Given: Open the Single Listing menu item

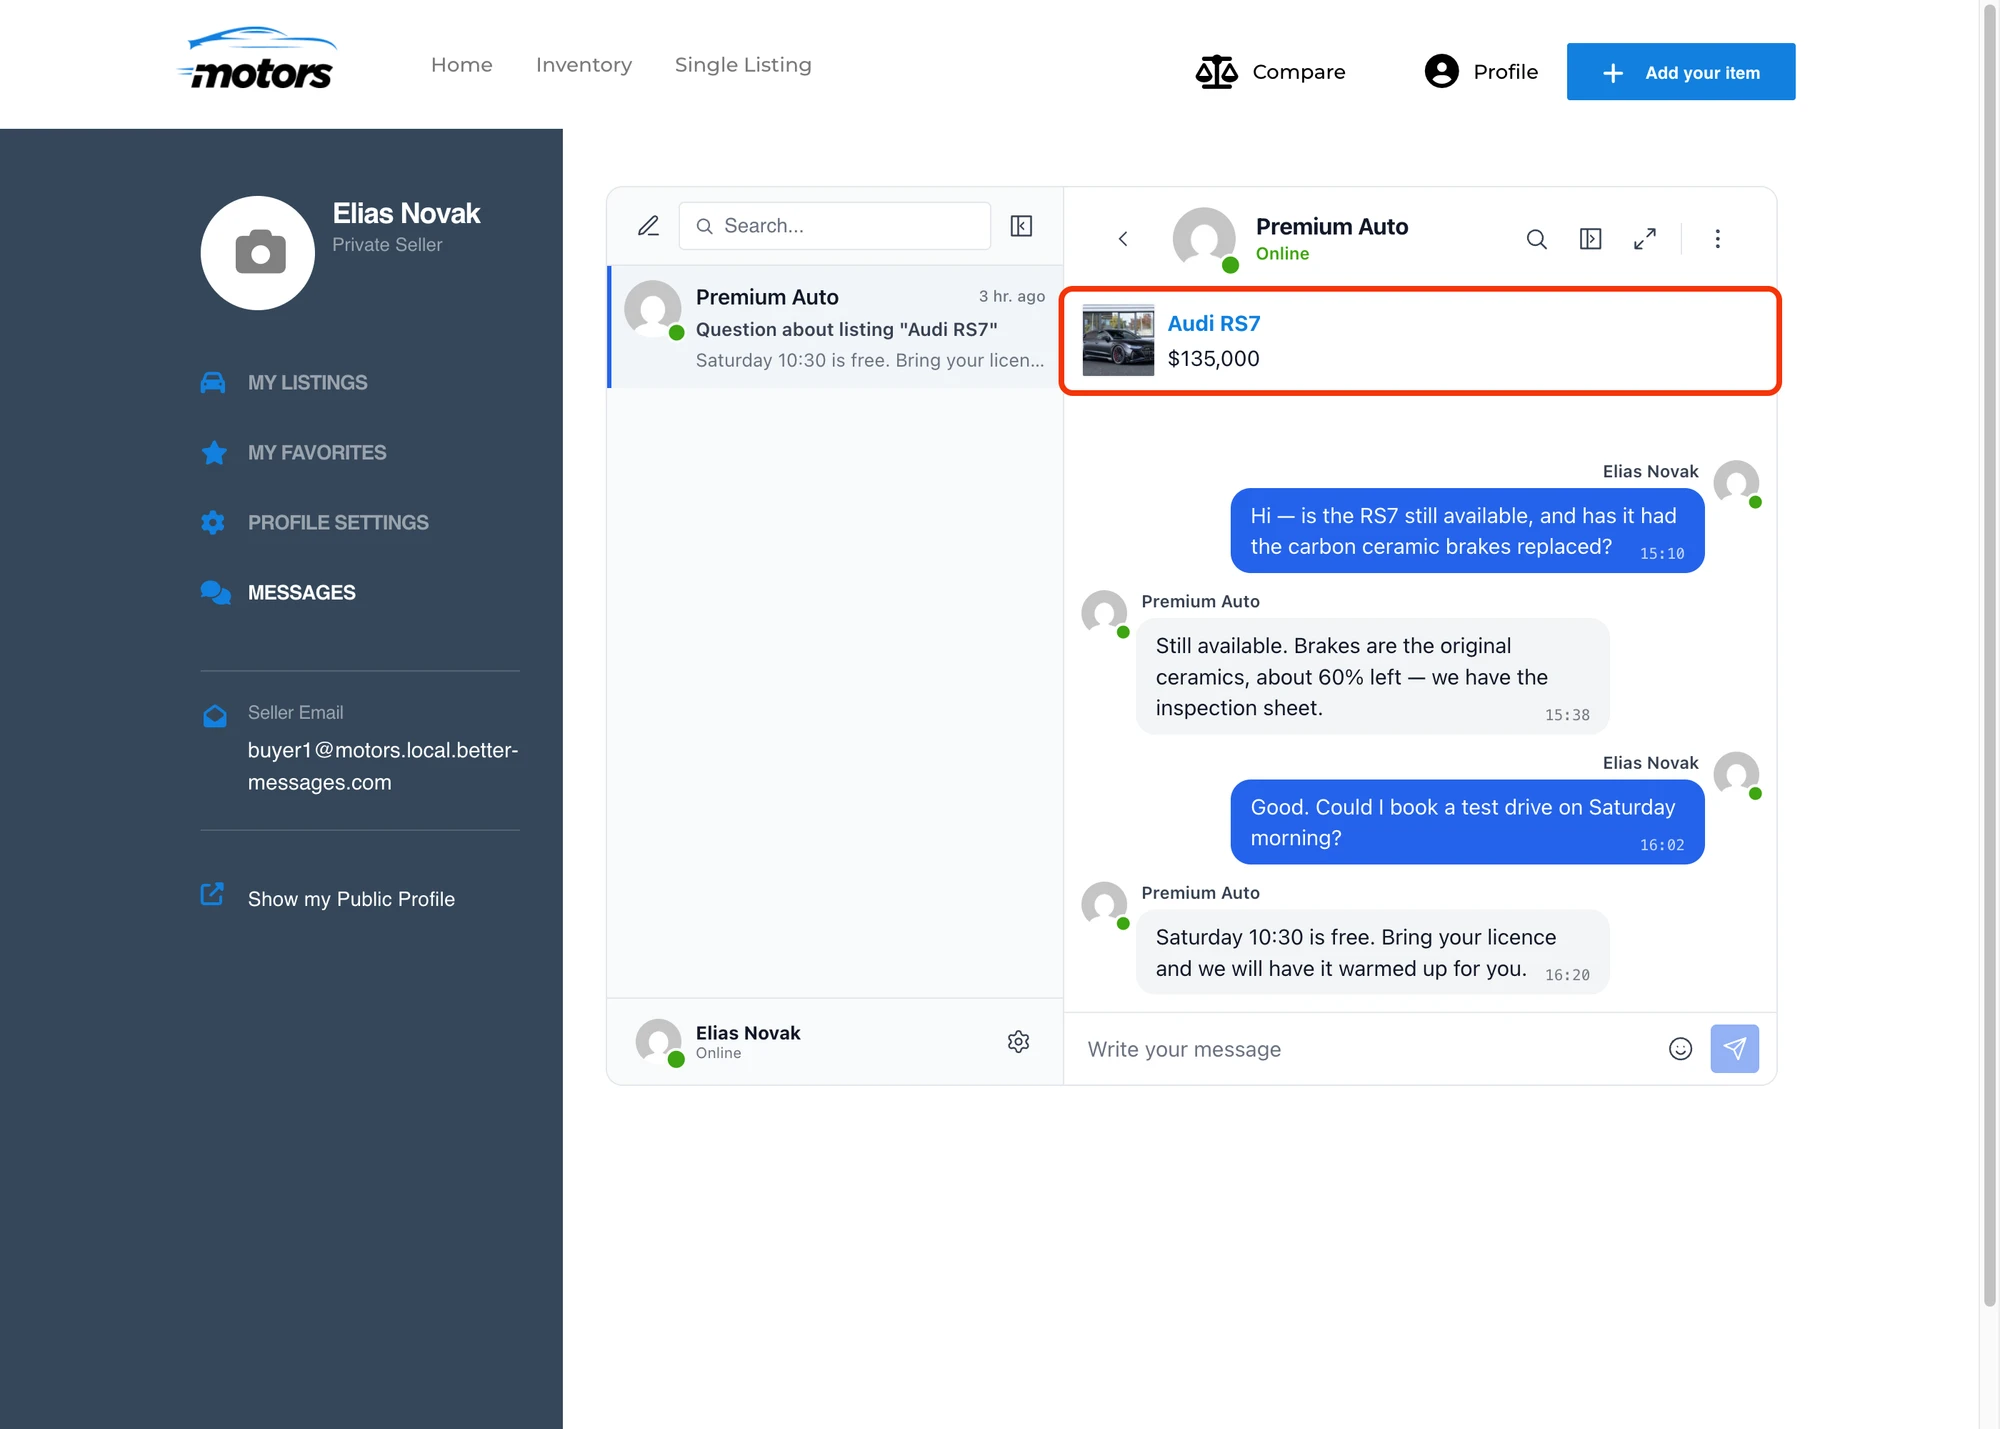Looking at the screenshot, I should pos(743,65).
